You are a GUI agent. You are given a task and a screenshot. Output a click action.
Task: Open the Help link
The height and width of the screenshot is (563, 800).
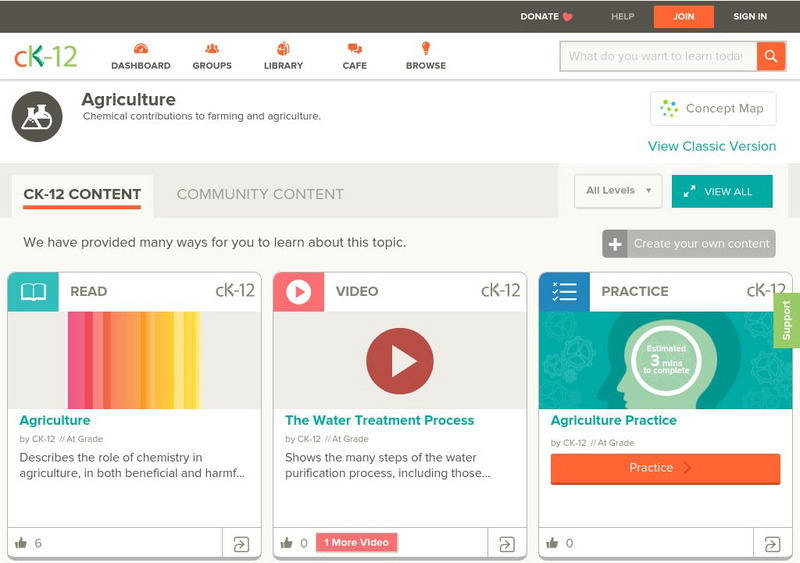click(622, 17)
